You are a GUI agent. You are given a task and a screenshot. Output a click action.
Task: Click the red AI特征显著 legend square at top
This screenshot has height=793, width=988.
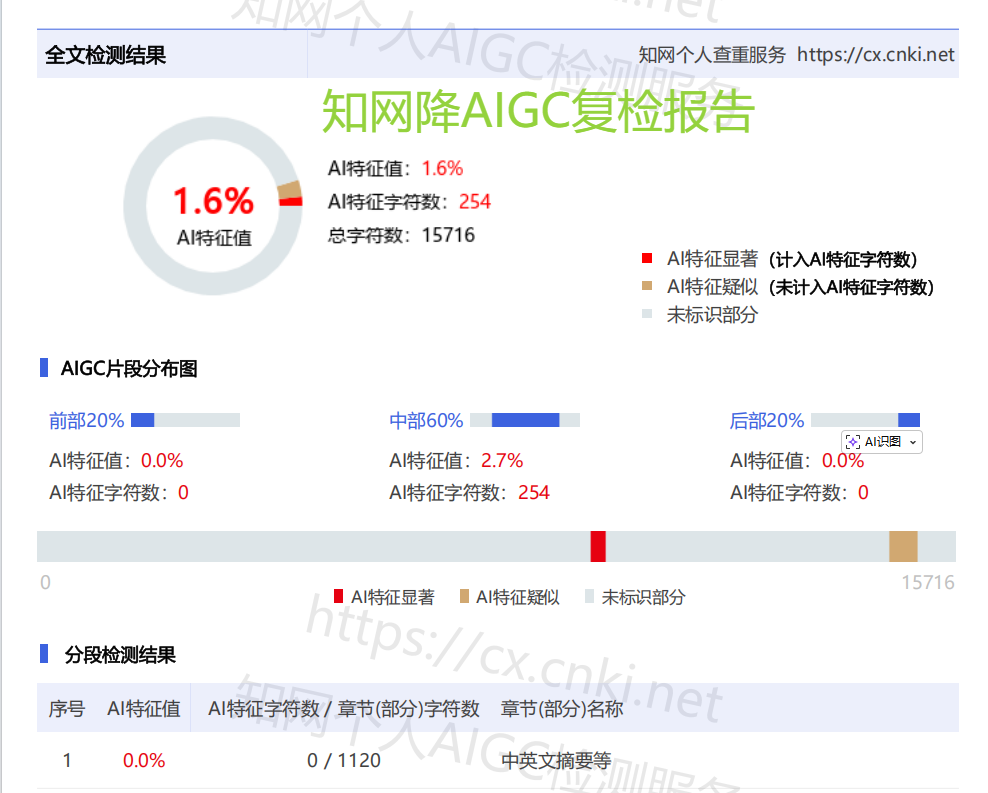pyautogui.click(x=647, y=259)
